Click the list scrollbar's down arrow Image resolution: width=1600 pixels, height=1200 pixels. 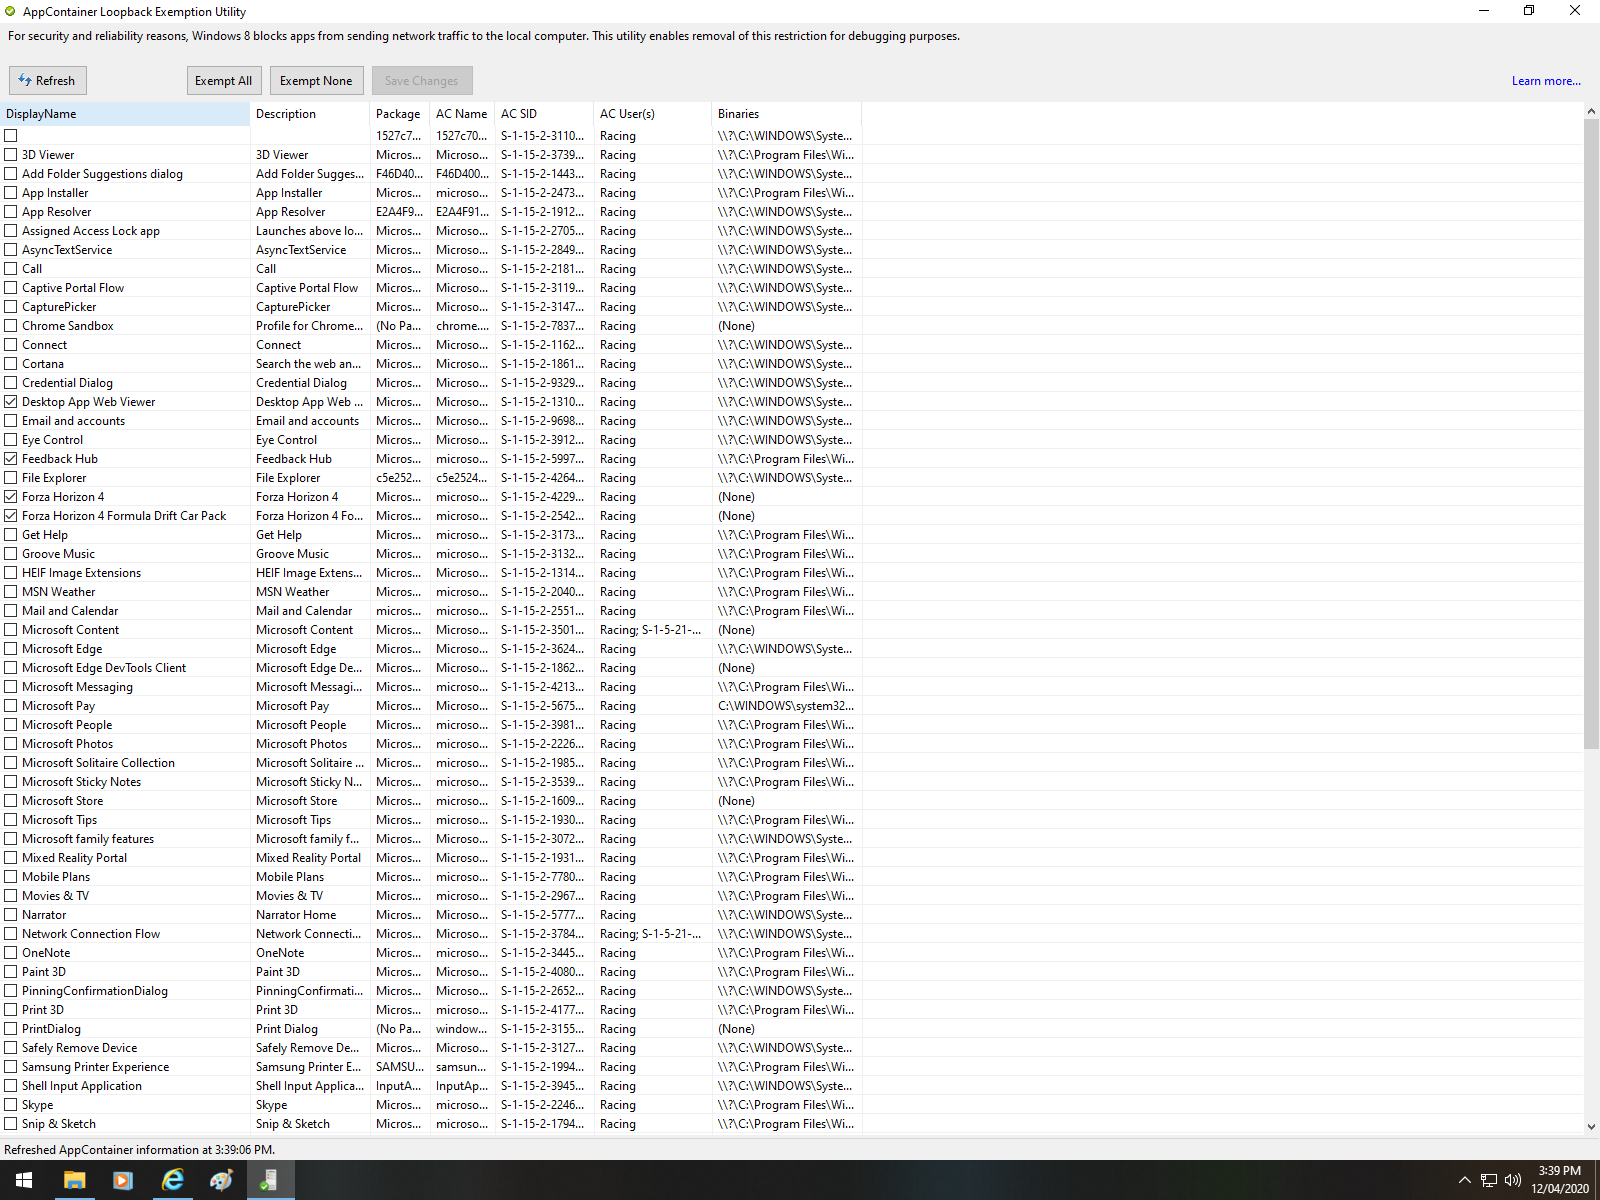click(x=1591, y=1126)
